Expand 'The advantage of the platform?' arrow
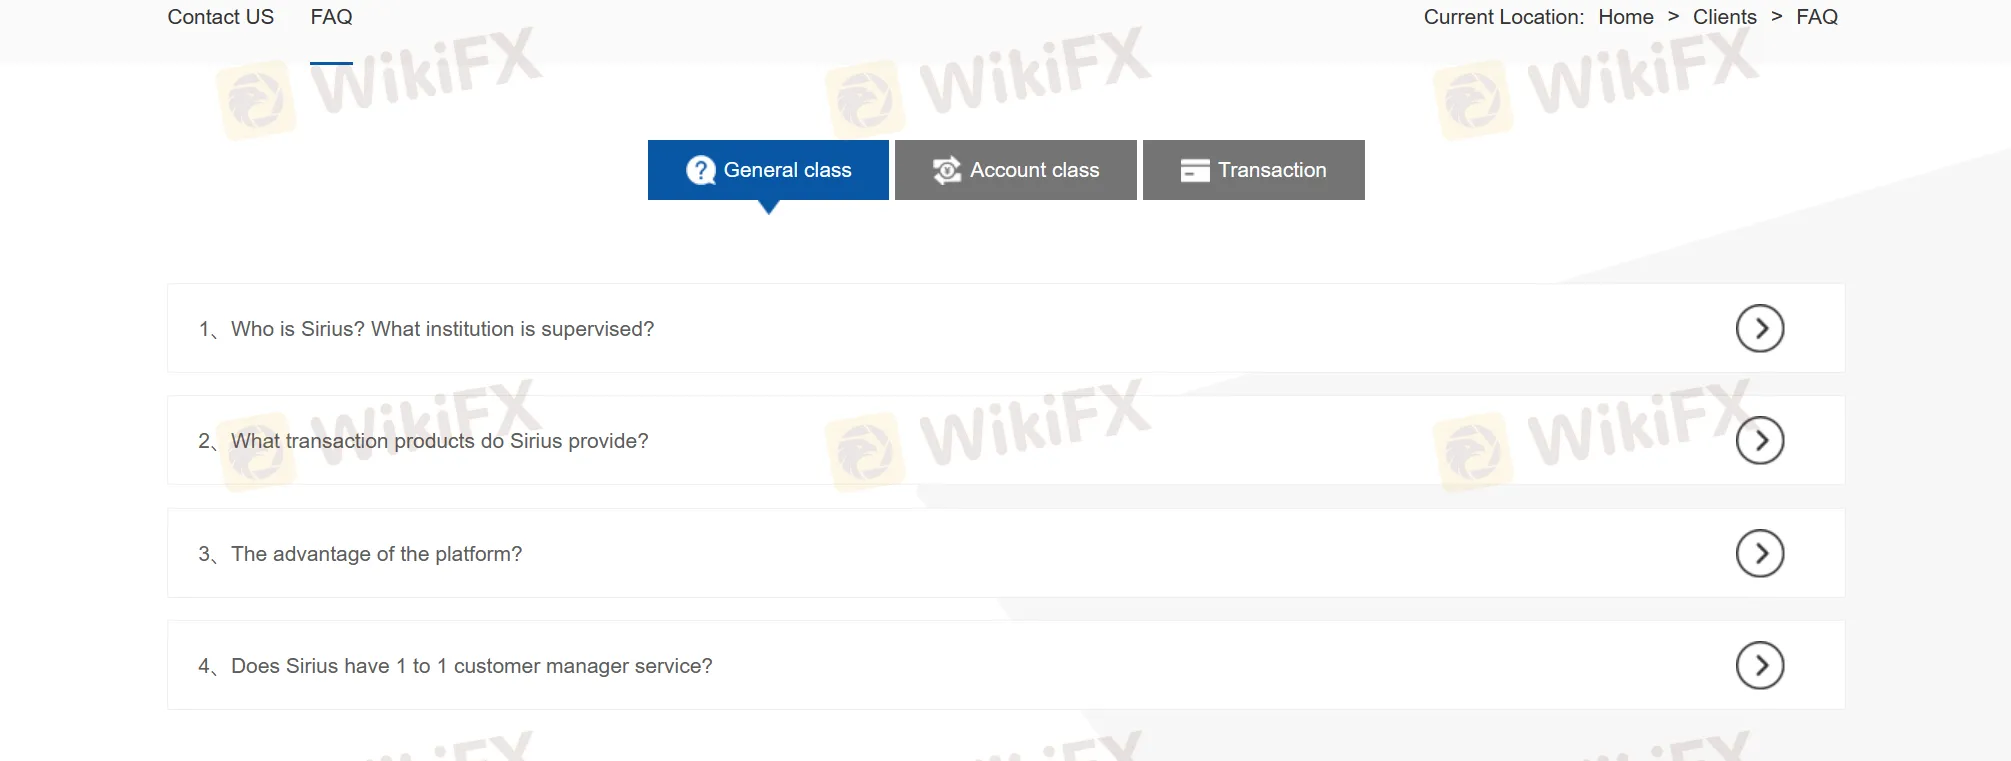This screenshot has width=2011, height=761. point(1760,553)
